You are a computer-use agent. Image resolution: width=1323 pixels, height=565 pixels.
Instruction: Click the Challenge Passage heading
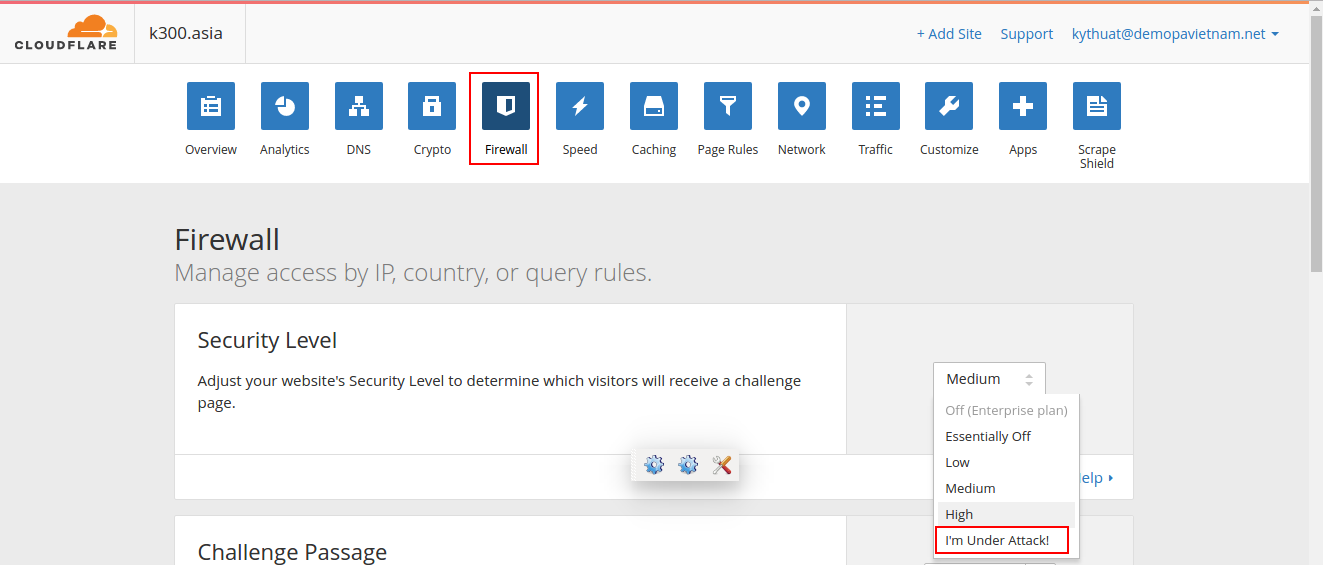pos(292,552)
